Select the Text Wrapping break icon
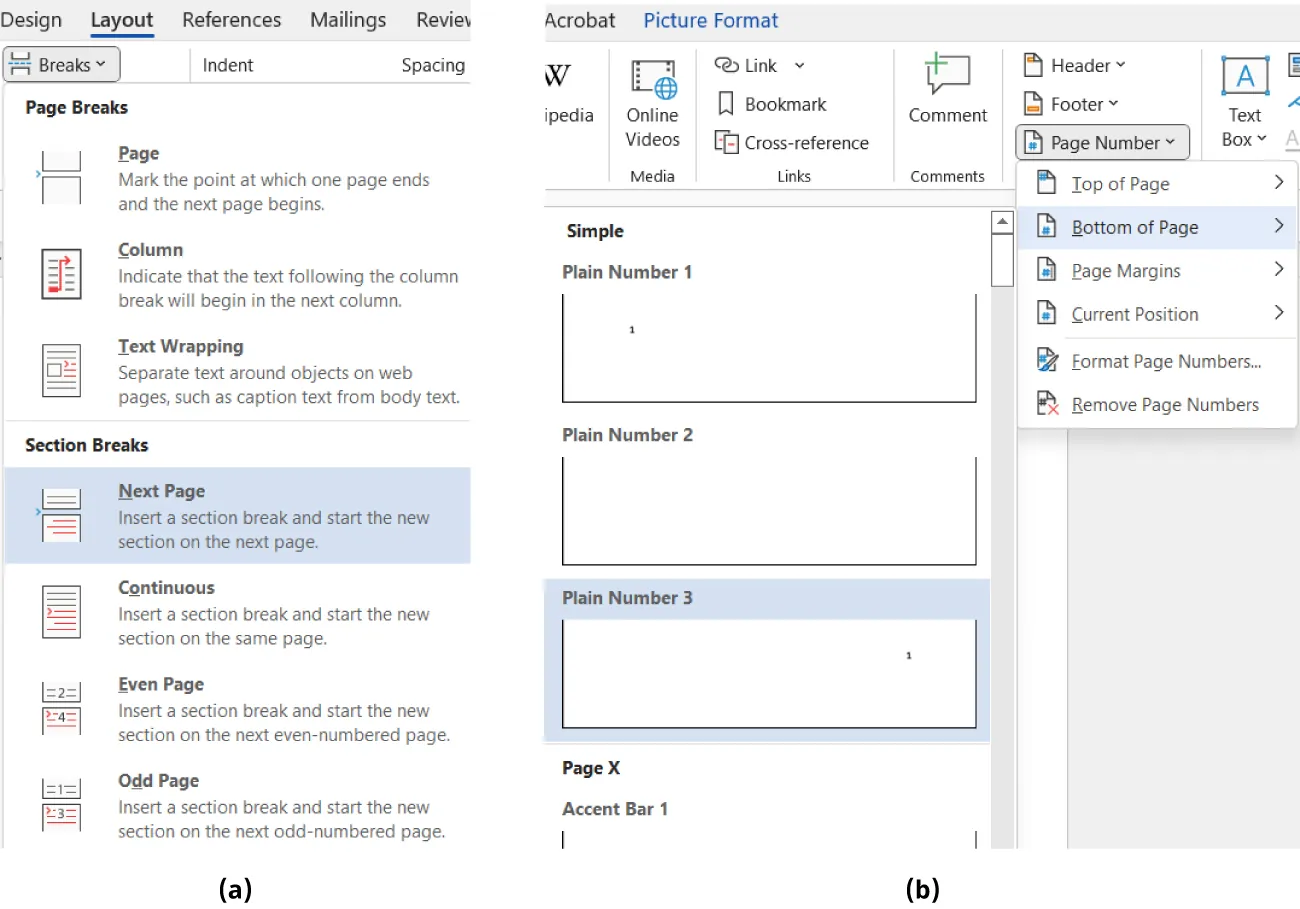This screenshot has height=909, width=1300. tap(61, 369)
